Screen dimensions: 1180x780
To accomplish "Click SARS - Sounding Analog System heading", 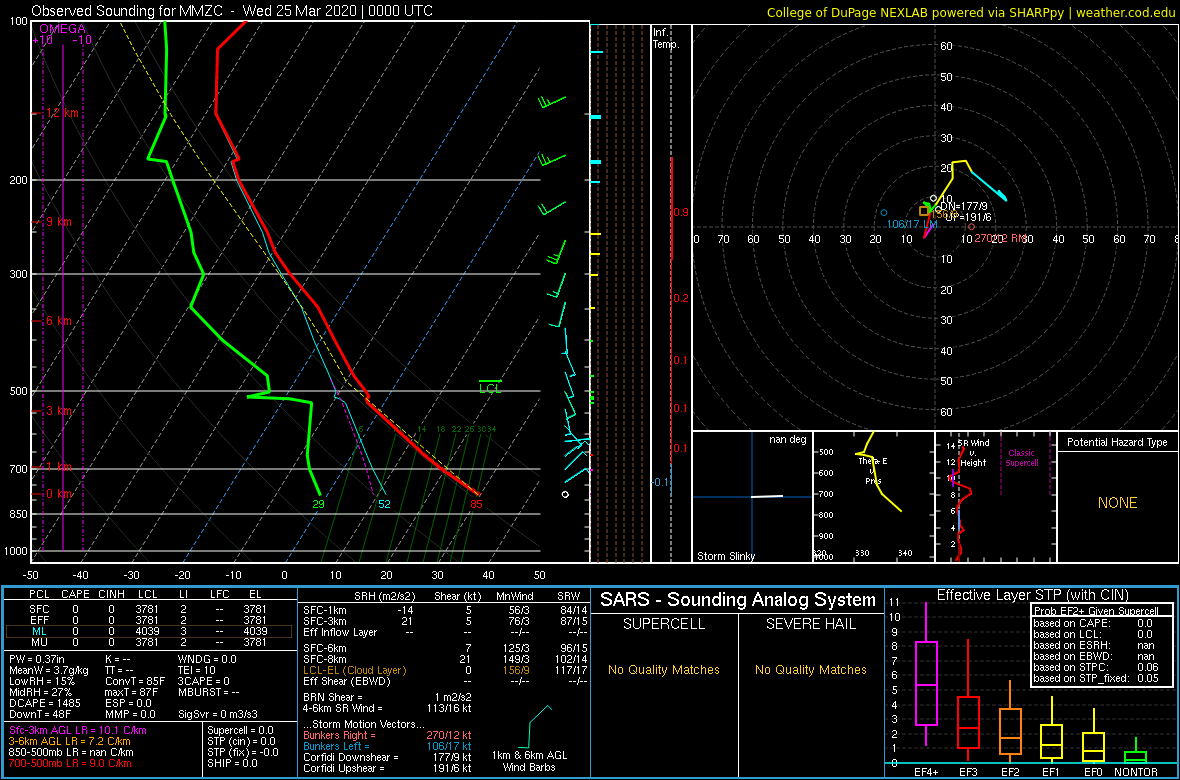I will [x=738, y=600].
